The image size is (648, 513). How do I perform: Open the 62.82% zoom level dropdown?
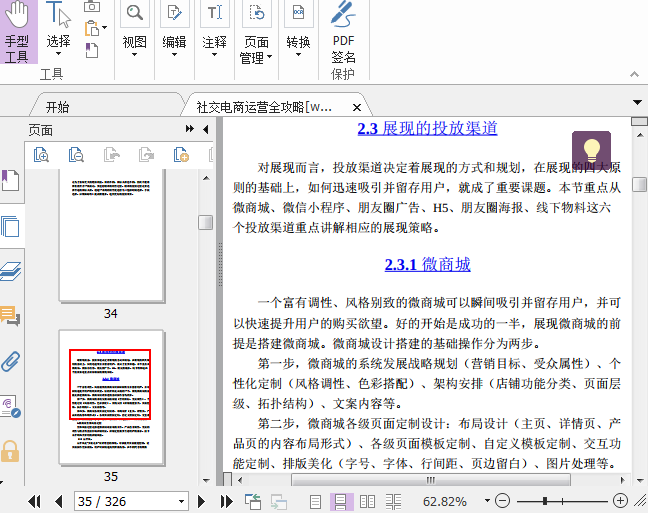point(488,501)
